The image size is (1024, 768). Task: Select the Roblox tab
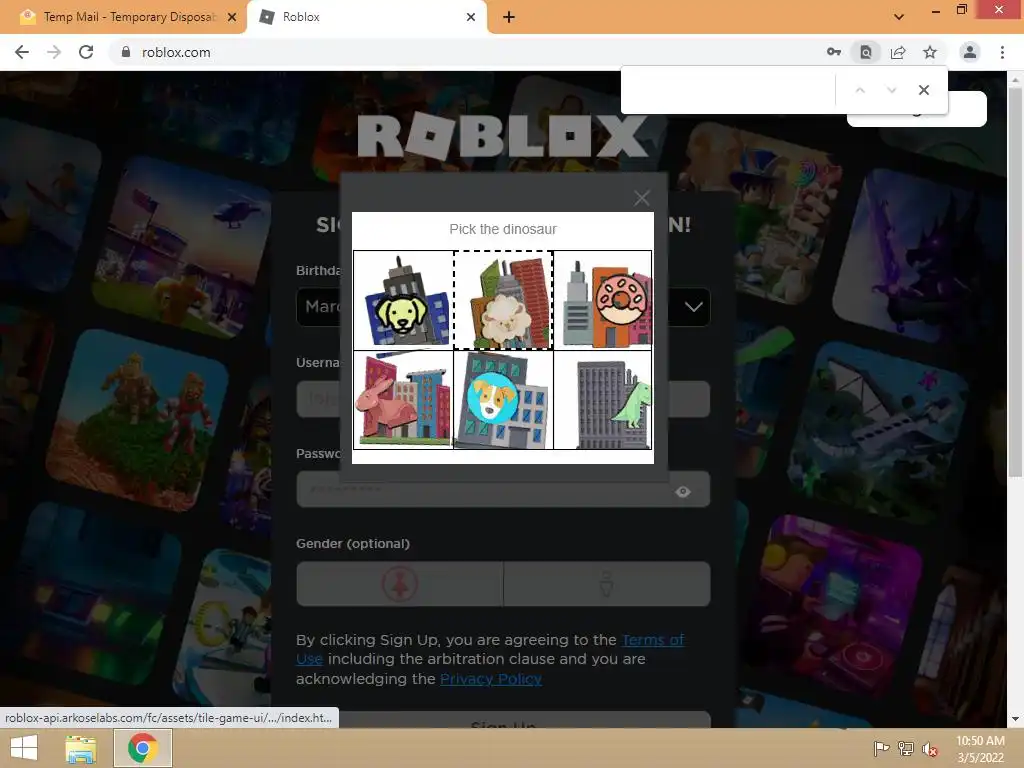click(x=366, y=17)
